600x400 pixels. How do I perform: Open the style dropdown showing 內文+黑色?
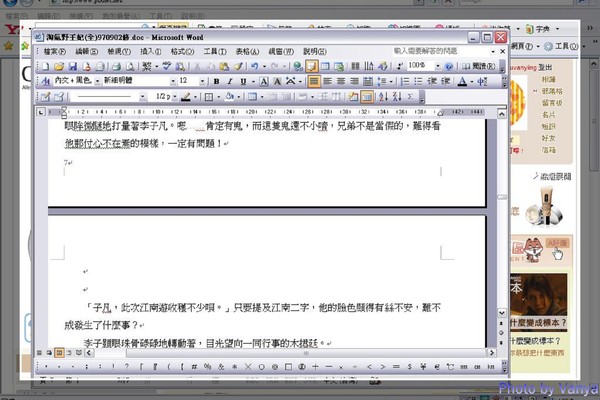coord(98,81)
